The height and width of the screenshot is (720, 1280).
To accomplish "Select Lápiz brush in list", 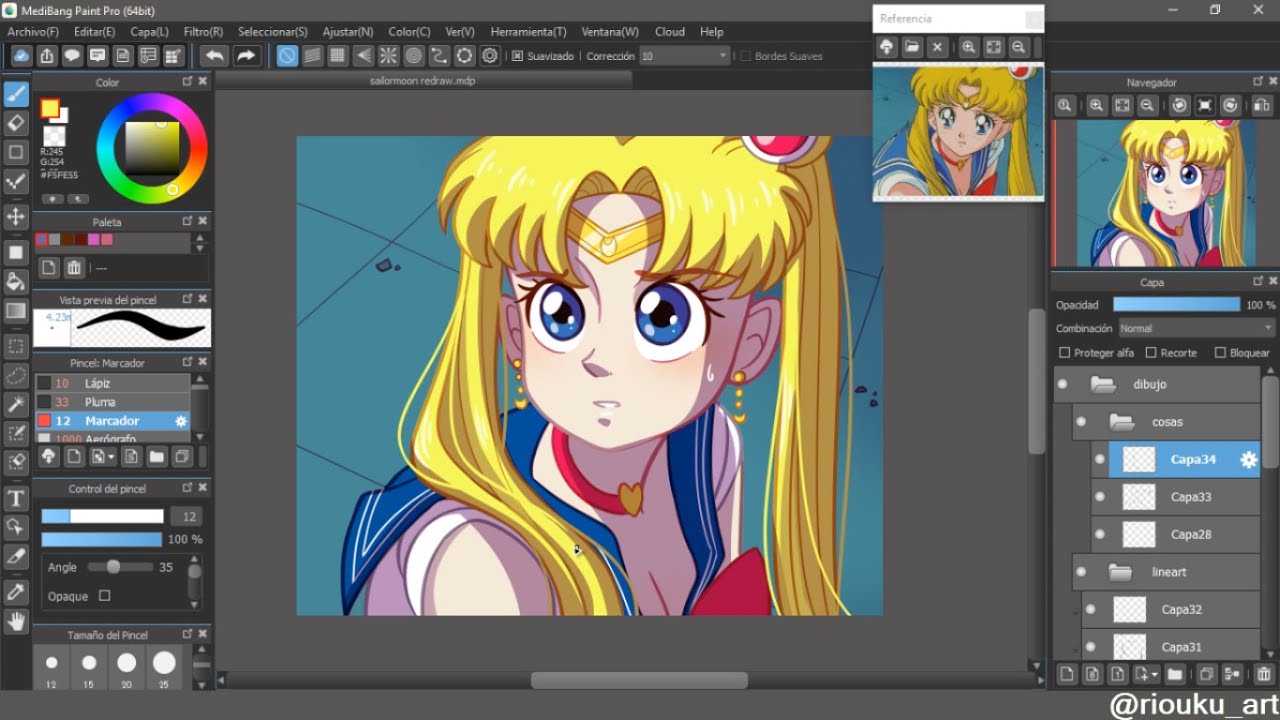I will tap(112, 383).
